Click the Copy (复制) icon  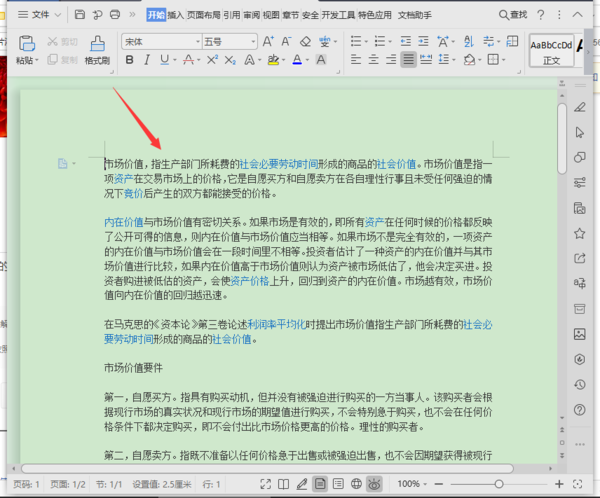tap(52, 60)
